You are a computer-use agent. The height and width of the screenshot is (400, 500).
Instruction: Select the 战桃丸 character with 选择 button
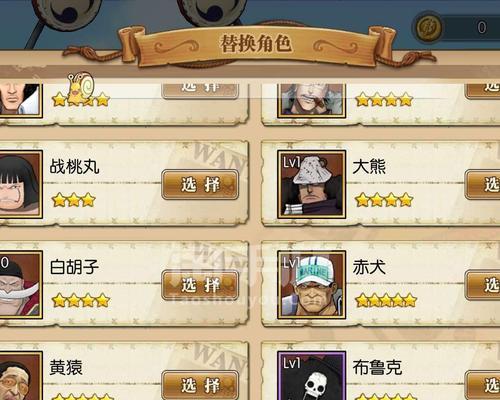coord(200,184)
